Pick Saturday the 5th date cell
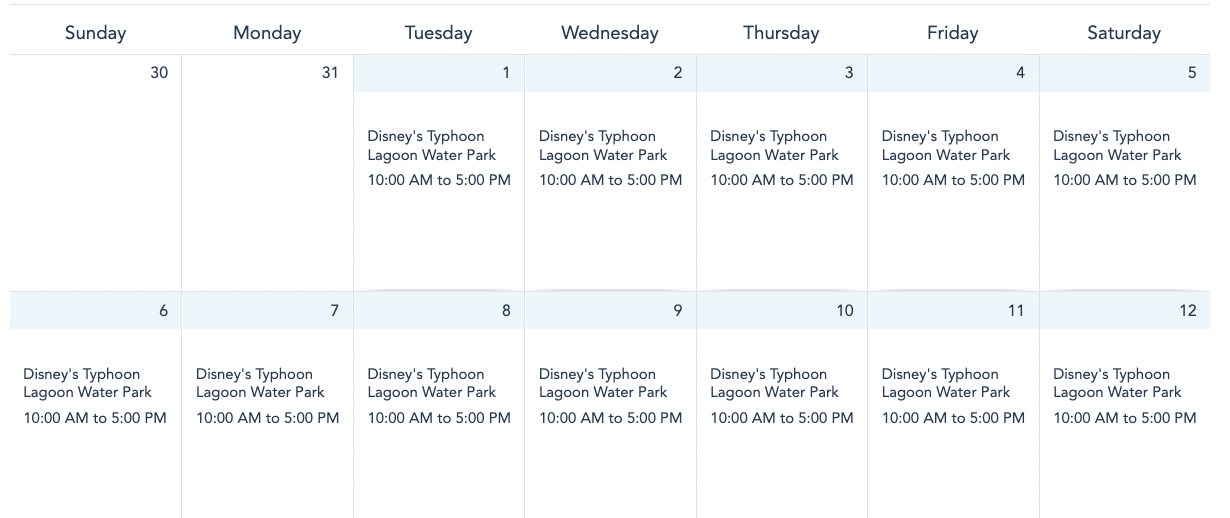The width and height of the screenshot is (1230, 518). [1192, 73]
